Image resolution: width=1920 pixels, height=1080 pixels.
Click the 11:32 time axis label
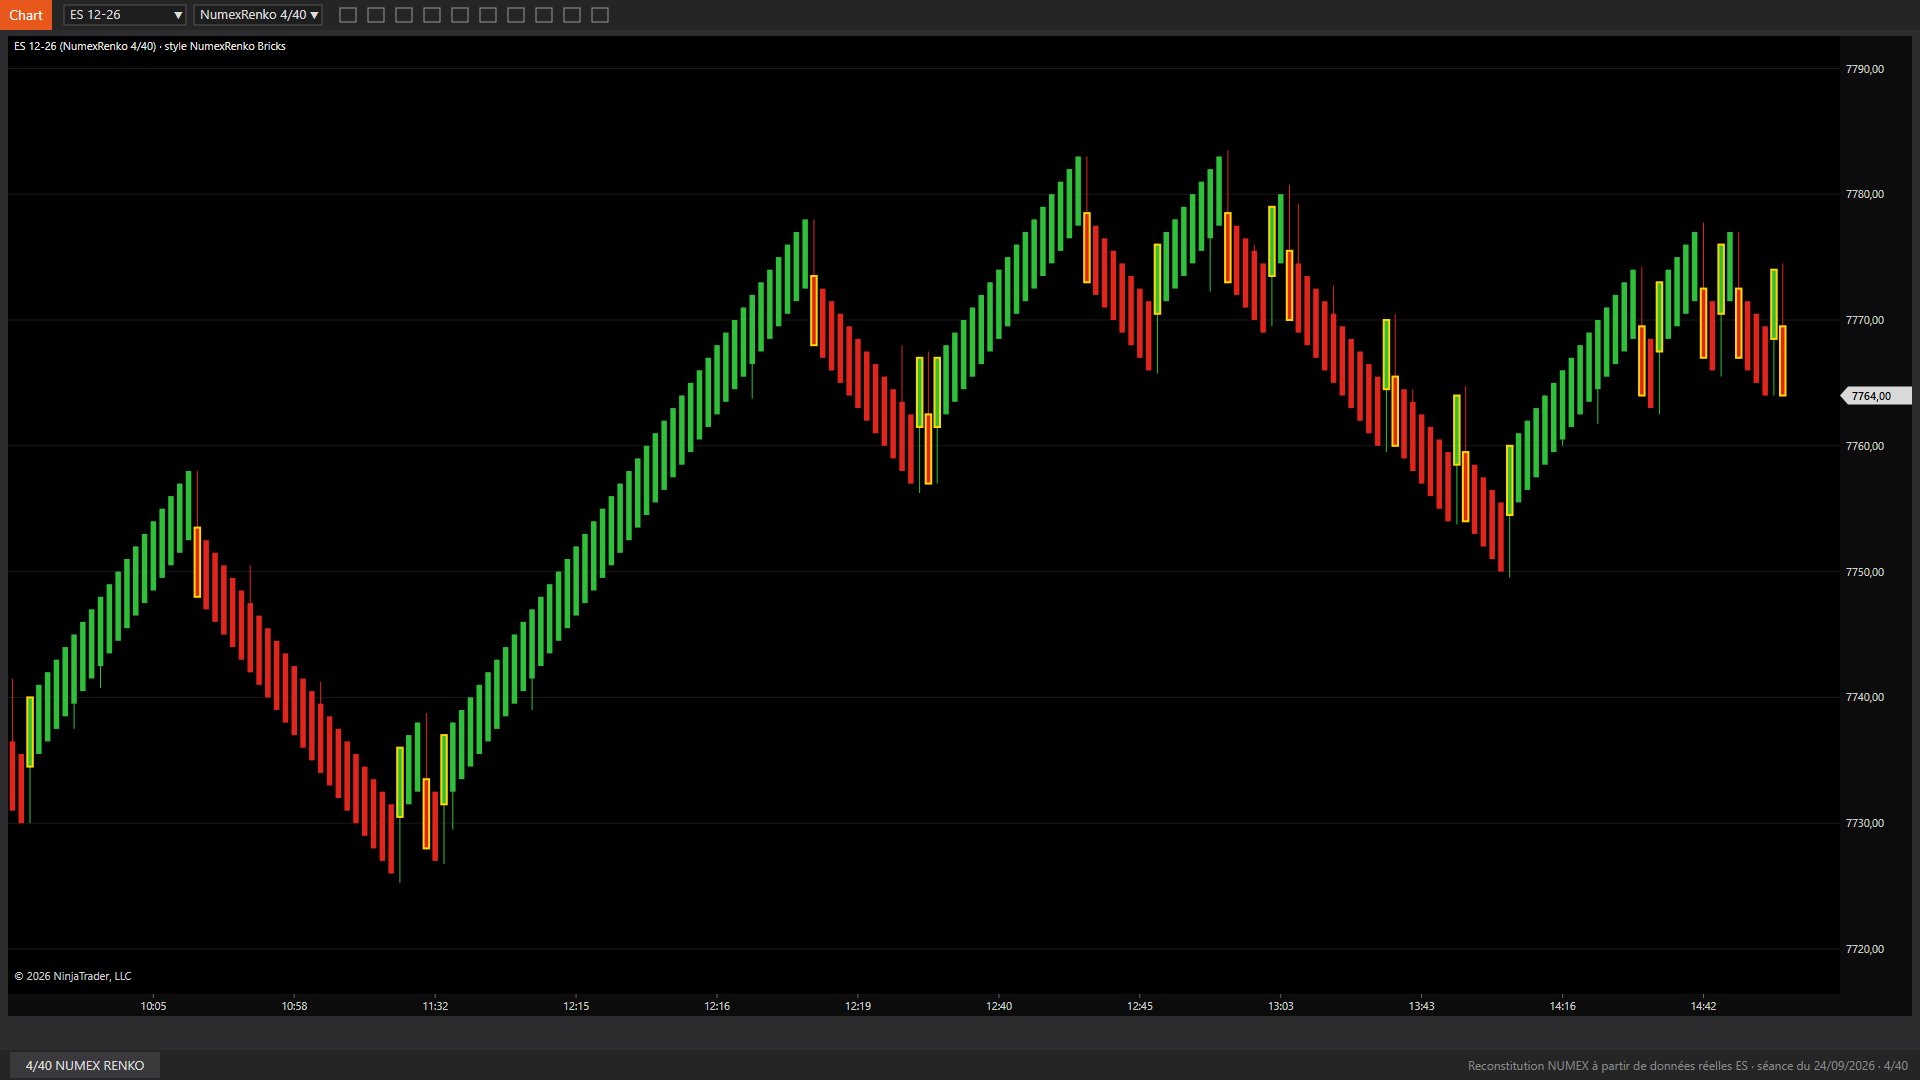[435, 1006]
